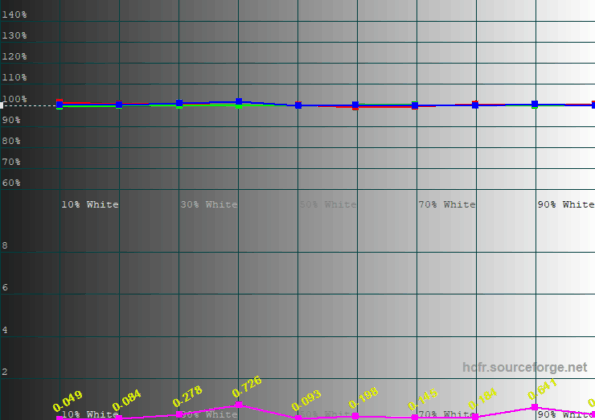Click the magenta point labeled 0.198
Screen dimensions: 595x420
click(x=355, y=416)
